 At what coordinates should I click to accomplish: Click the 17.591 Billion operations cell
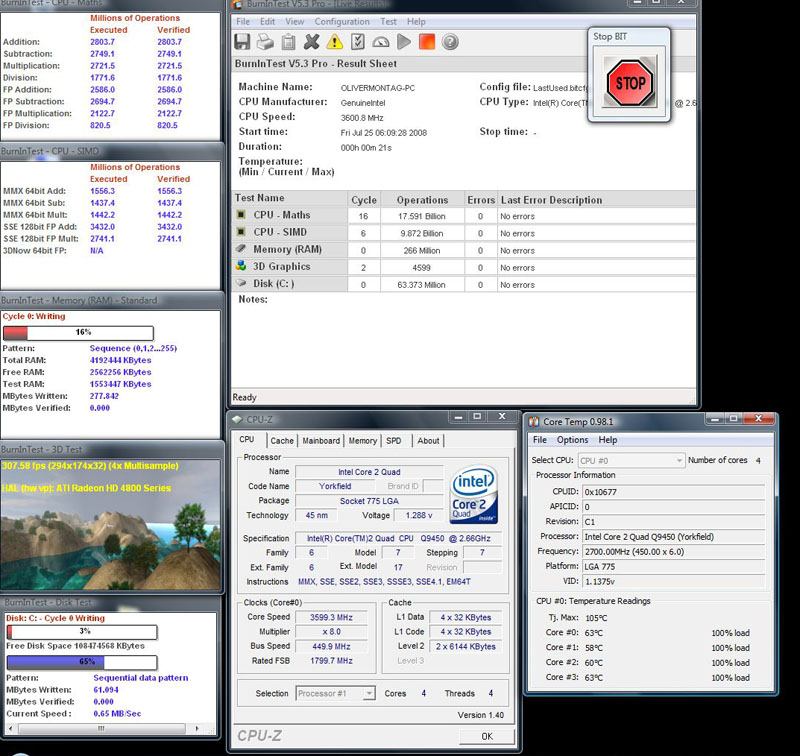pyautogui.click(x=422, y=216)
